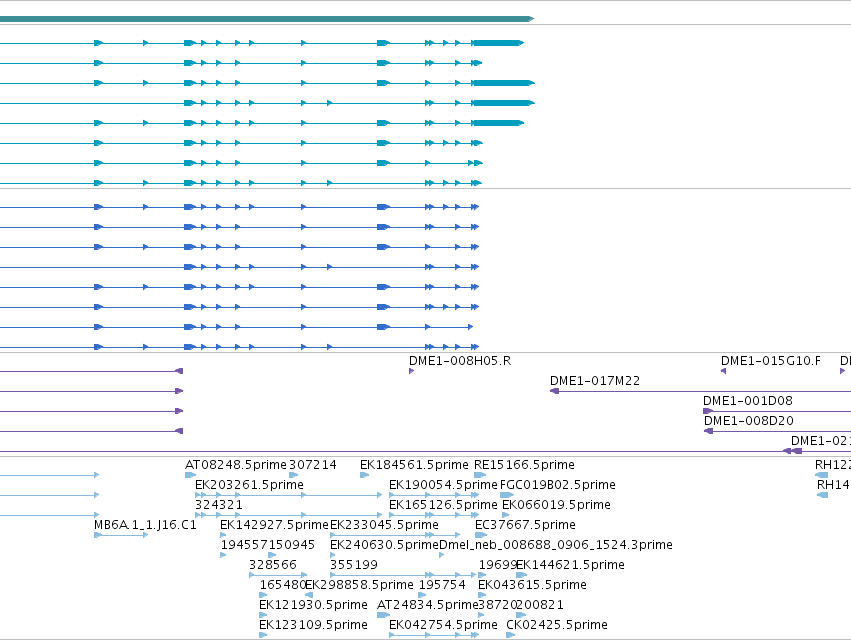Open the DME1-017M22 feature label
This screenshot has height=640, width=851.
point(595,381)
